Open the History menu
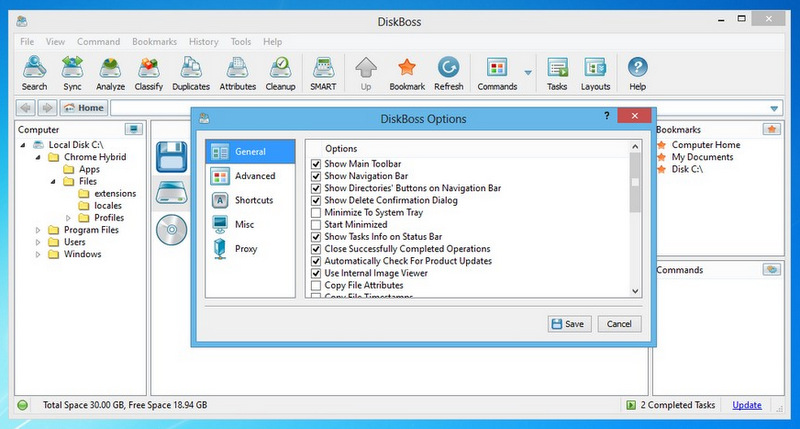Image resolution: width=800 pixels, height=429 pixels. coord(204,42)
